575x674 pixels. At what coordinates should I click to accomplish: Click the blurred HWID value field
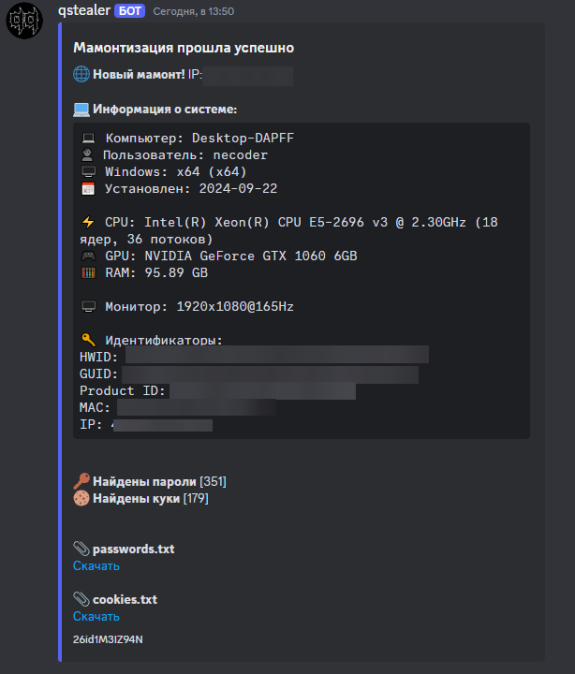click(x=277, y=355)
